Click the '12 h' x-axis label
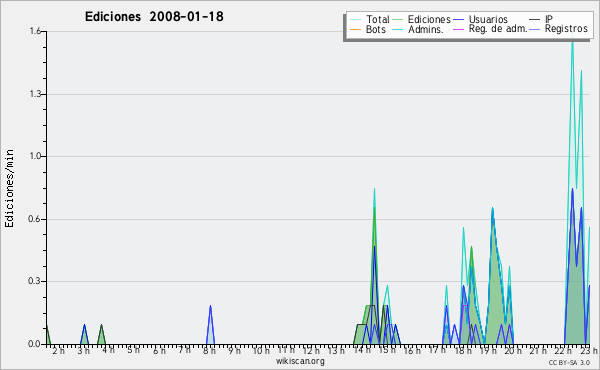 coord(311,350)
